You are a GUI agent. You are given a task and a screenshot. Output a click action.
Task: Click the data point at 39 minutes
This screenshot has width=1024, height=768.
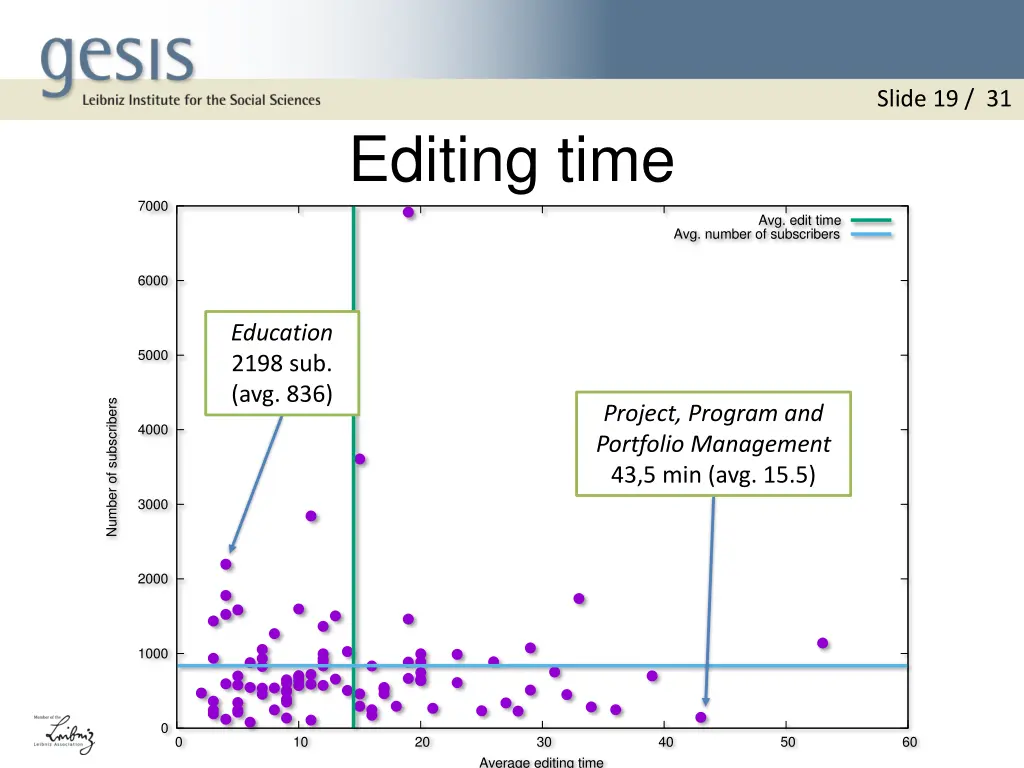(x=652, y=676)
